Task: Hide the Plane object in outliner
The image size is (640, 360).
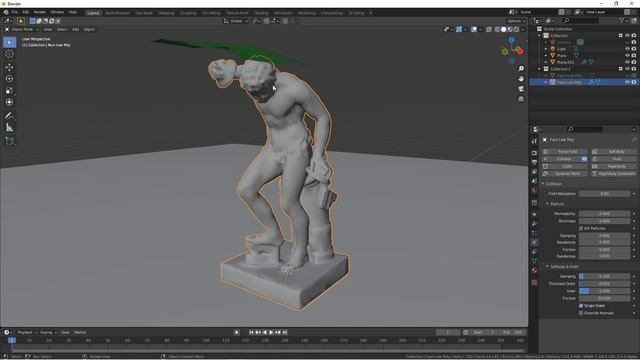Action: (627, 55)
